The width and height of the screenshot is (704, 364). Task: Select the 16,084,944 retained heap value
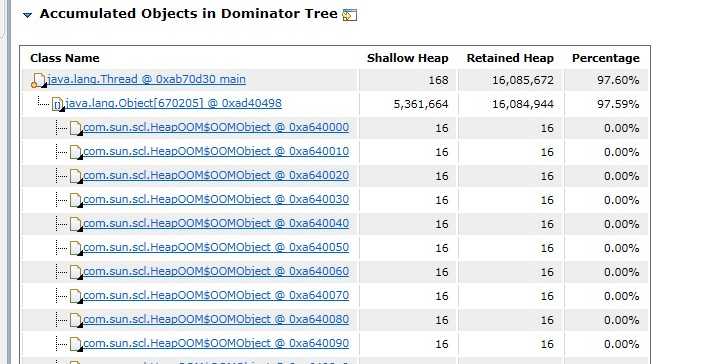point(523,104)
